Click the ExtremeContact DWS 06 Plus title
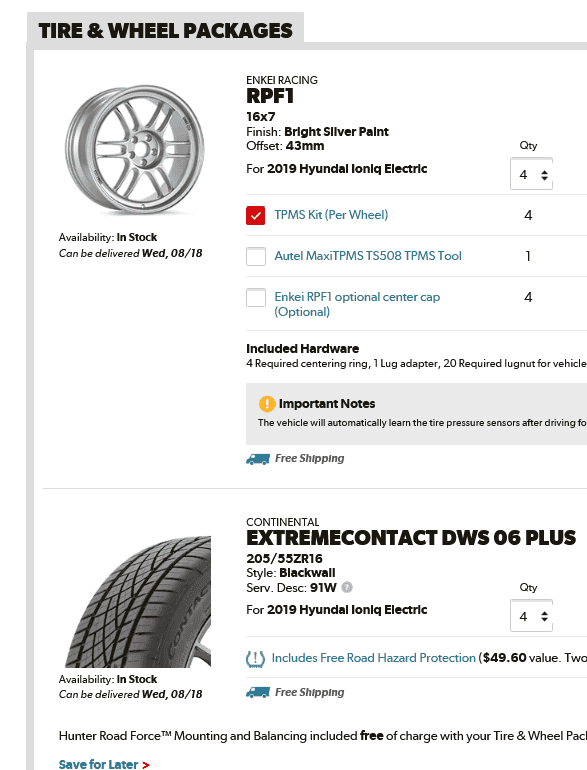 411,538
